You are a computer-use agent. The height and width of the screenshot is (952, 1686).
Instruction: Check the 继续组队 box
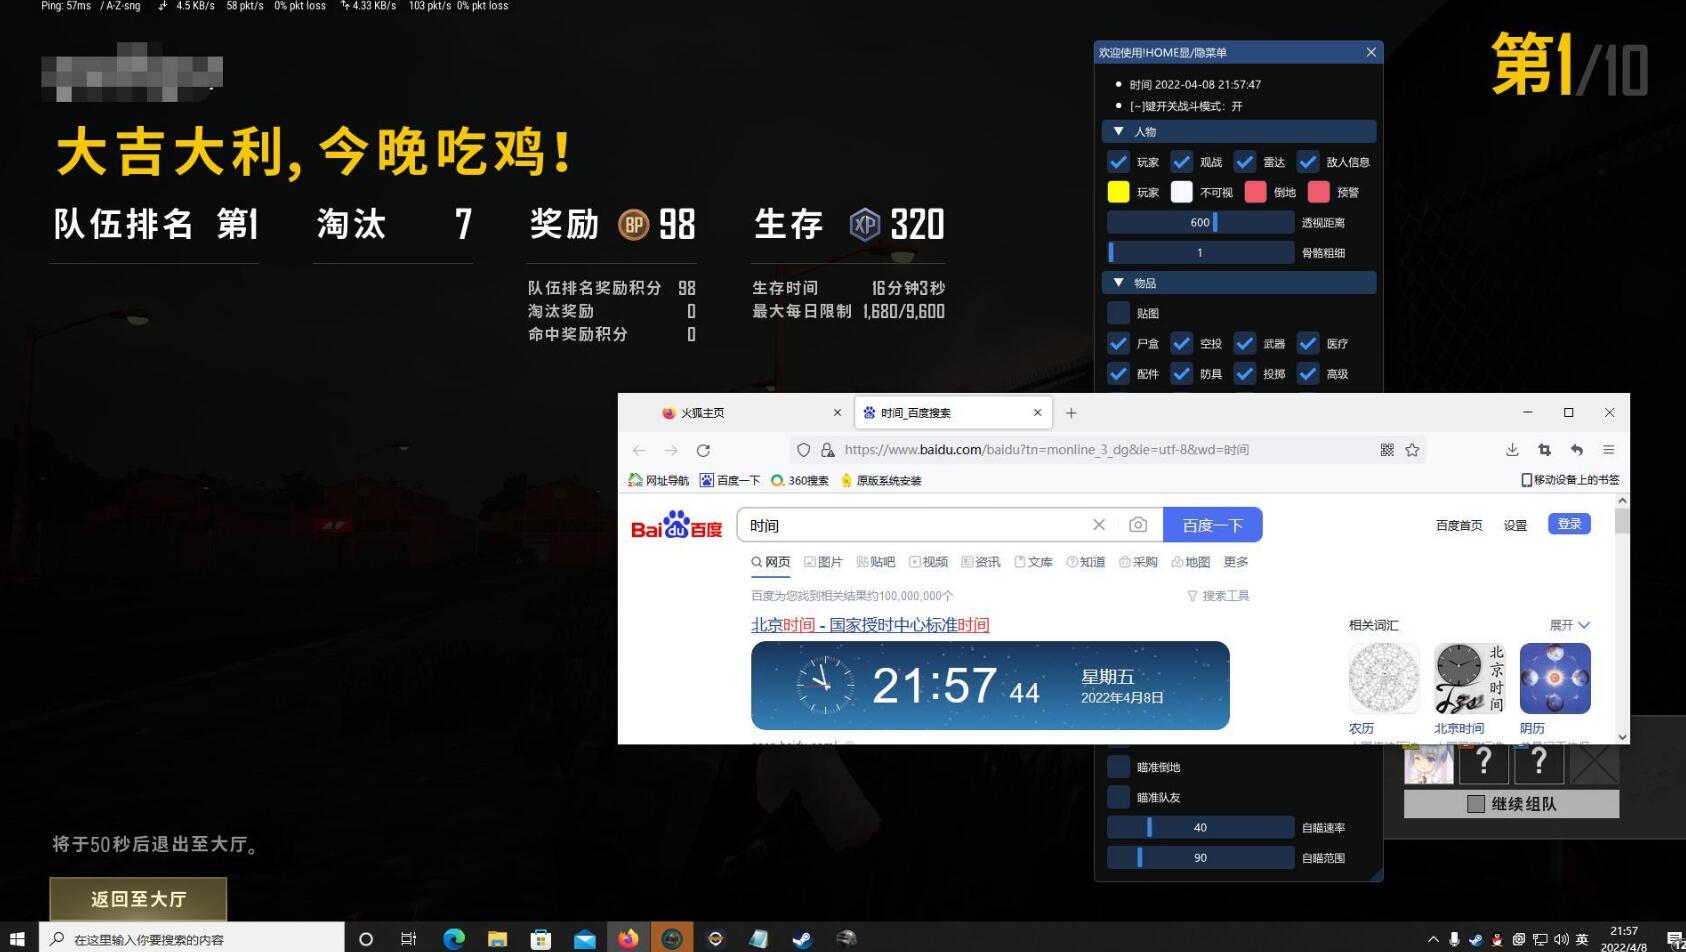(1476, 804)
